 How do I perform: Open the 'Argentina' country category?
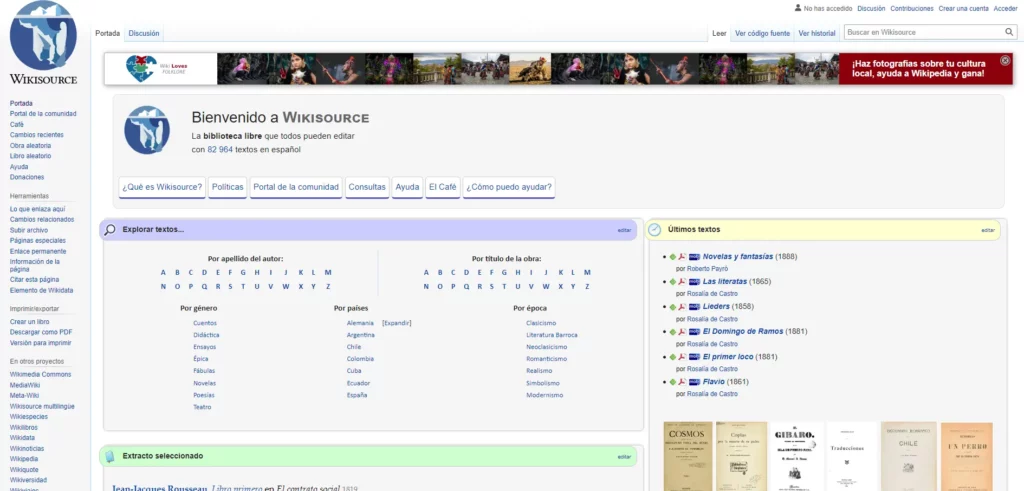(360, 335)
